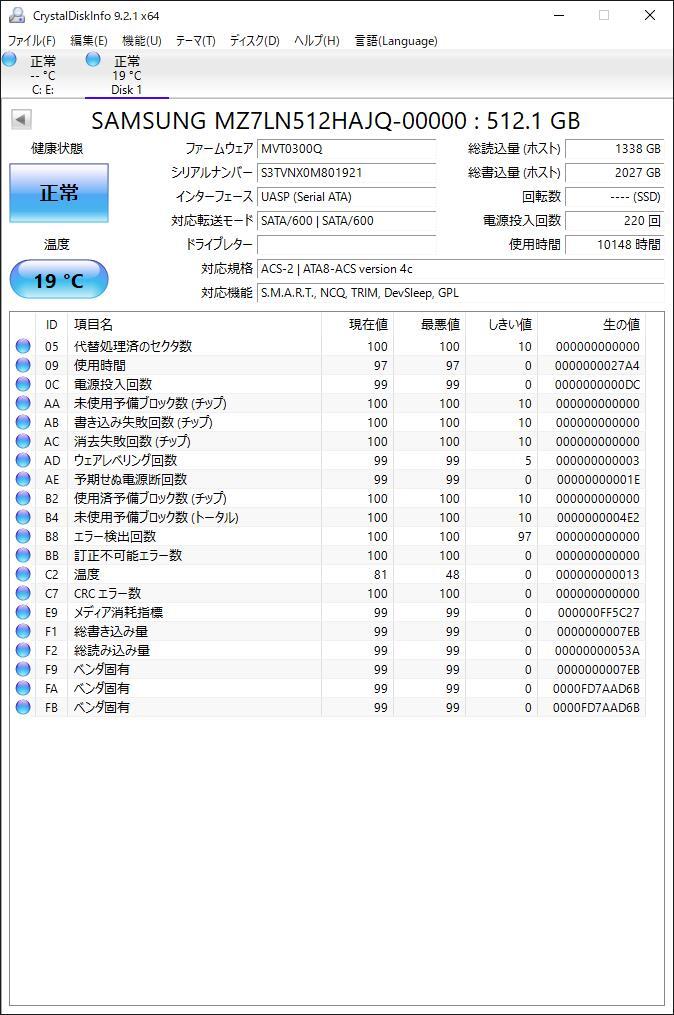
Task: Click status orb for ID FB row
Action: (23, 707)
